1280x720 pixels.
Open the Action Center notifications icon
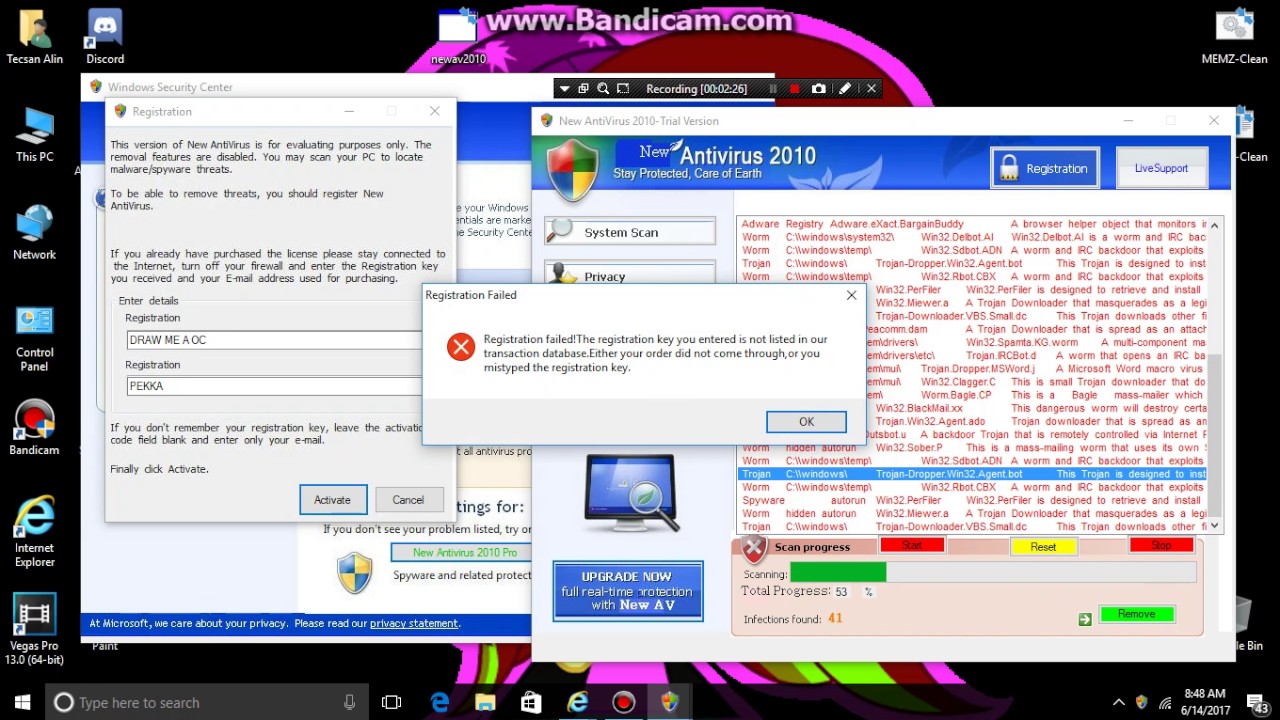click(1261, 704)
